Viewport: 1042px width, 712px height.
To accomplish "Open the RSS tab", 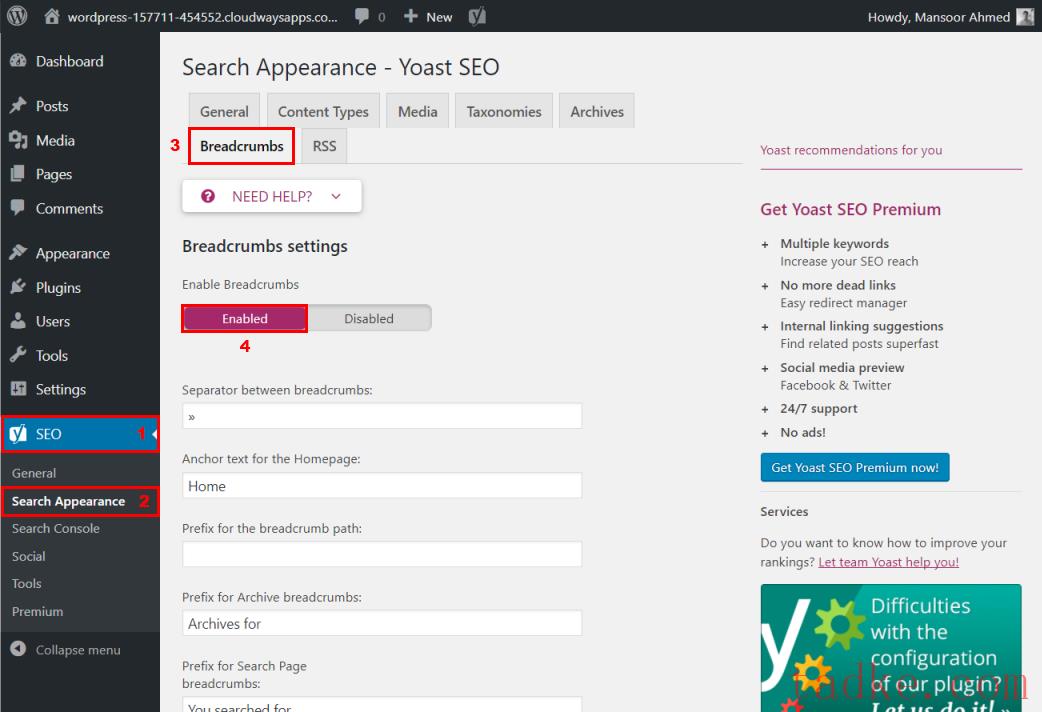I will (324, 146).
